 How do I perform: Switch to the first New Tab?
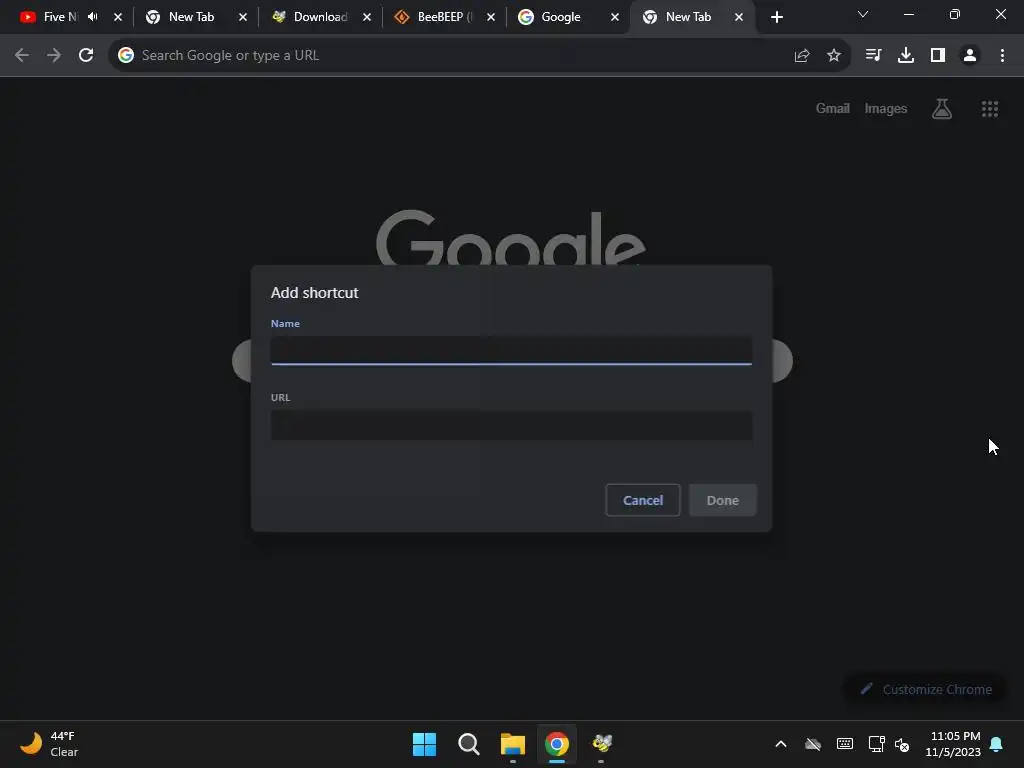191,17
